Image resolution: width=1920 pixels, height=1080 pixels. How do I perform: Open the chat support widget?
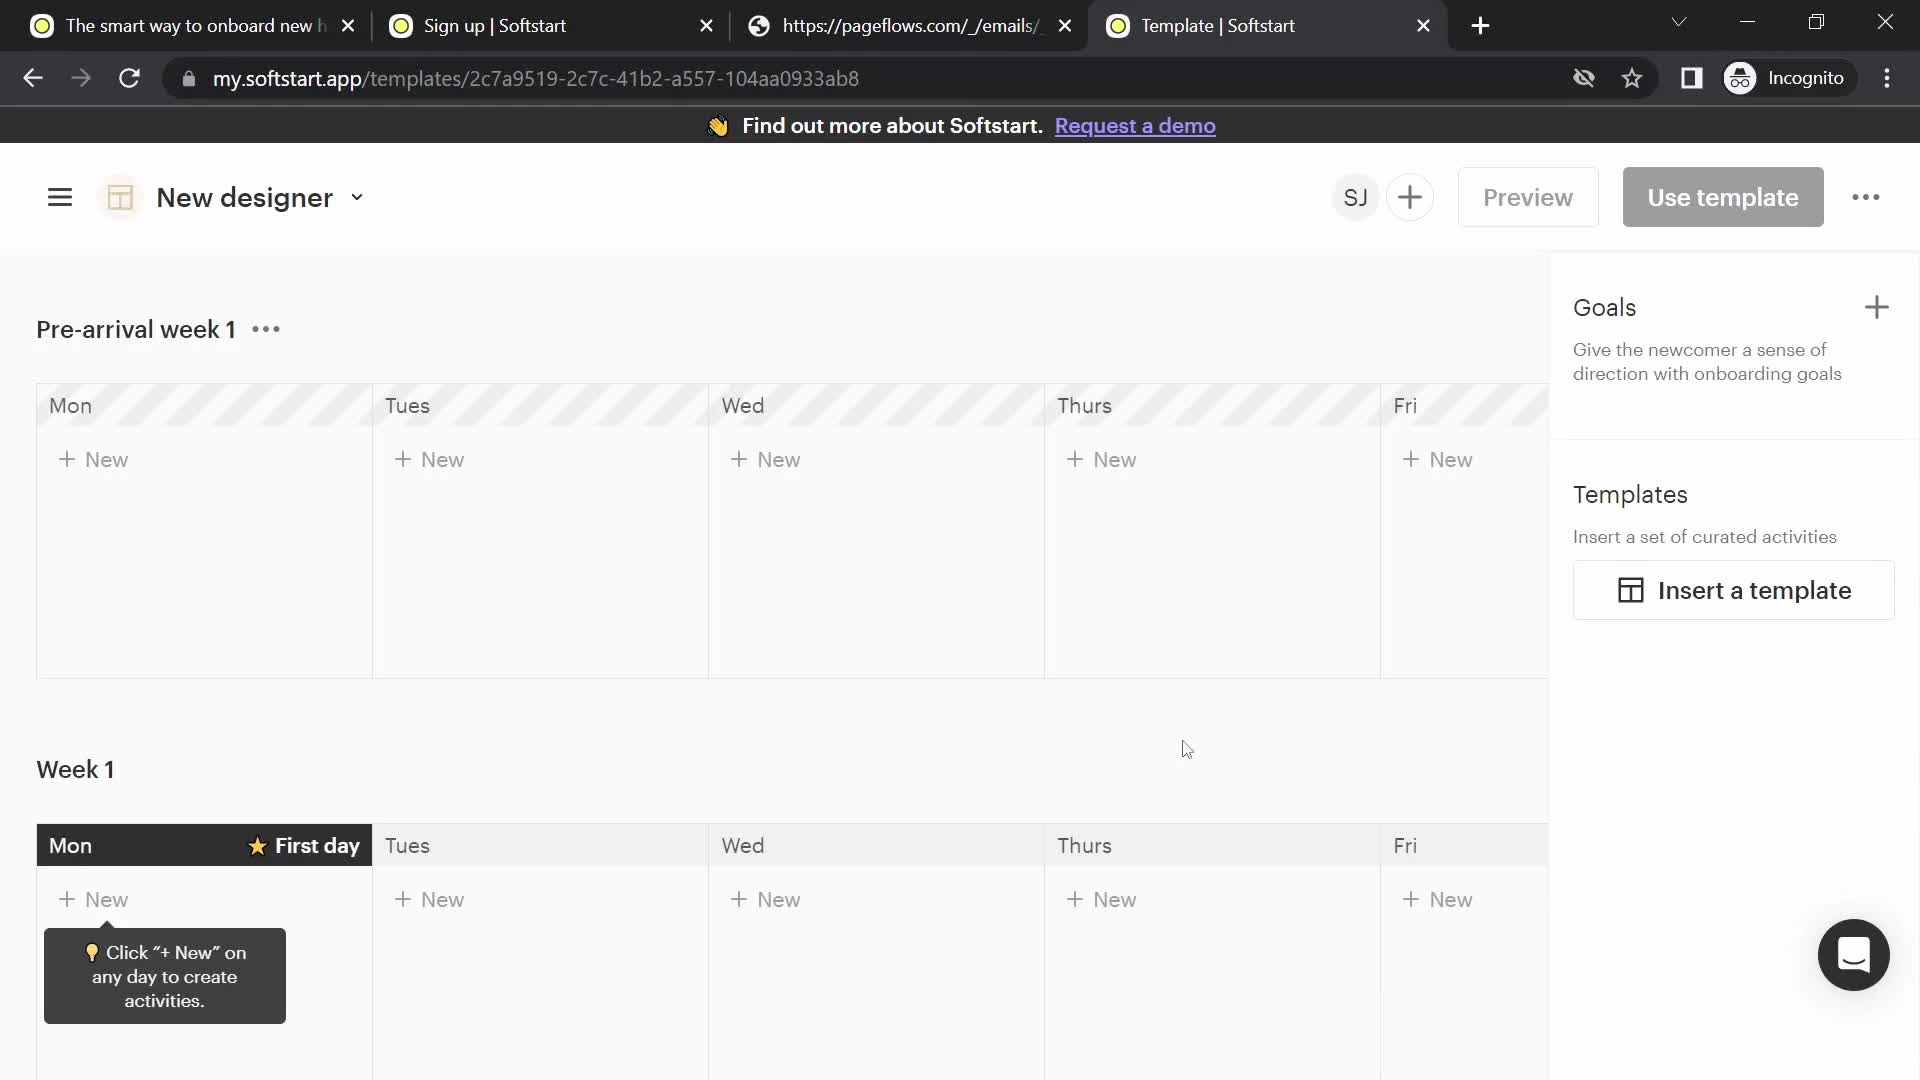[1853, 955]
